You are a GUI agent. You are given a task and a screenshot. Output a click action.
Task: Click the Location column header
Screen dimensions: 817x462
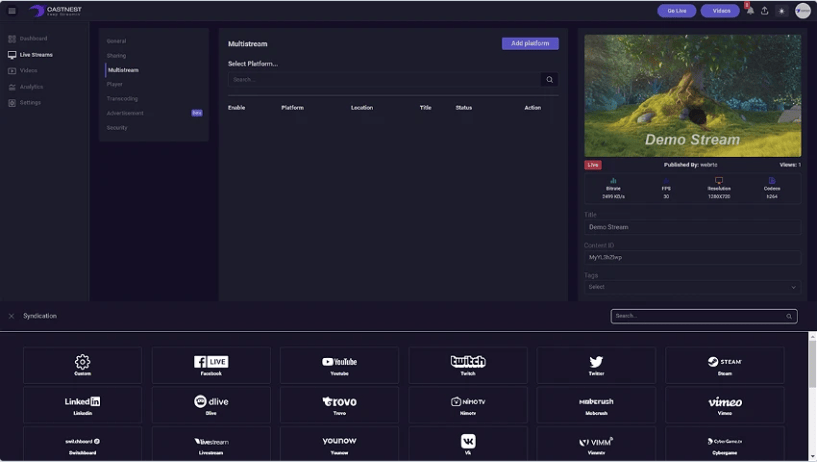click(362, 108)
